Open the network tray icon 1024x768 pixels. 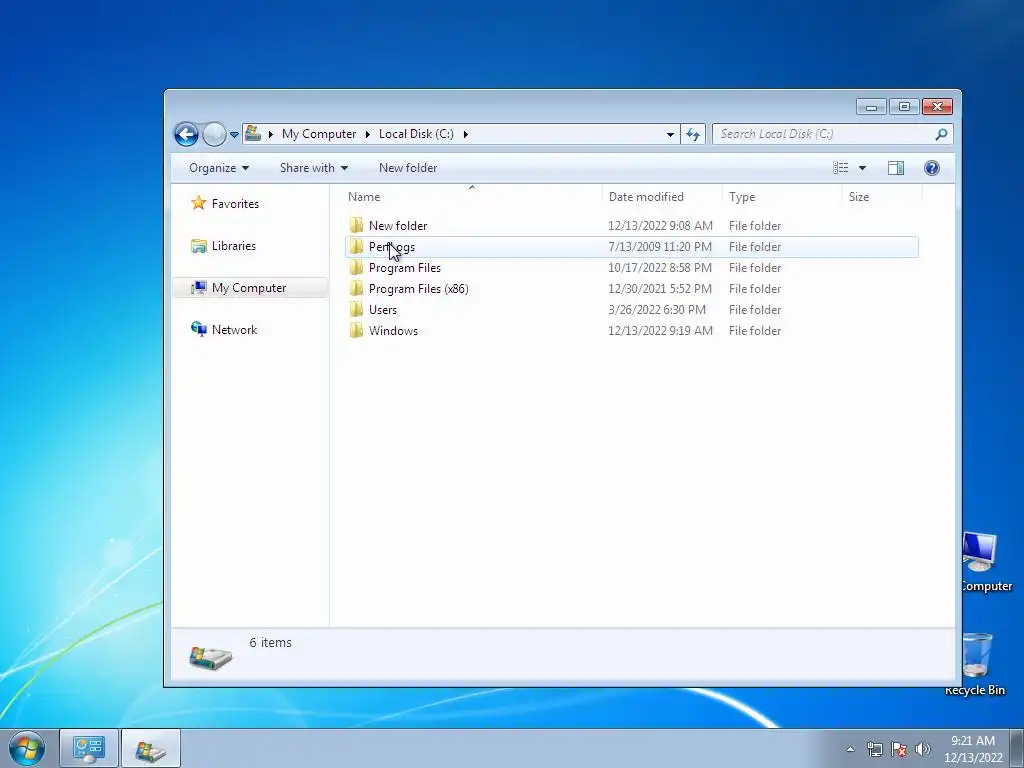874,749
